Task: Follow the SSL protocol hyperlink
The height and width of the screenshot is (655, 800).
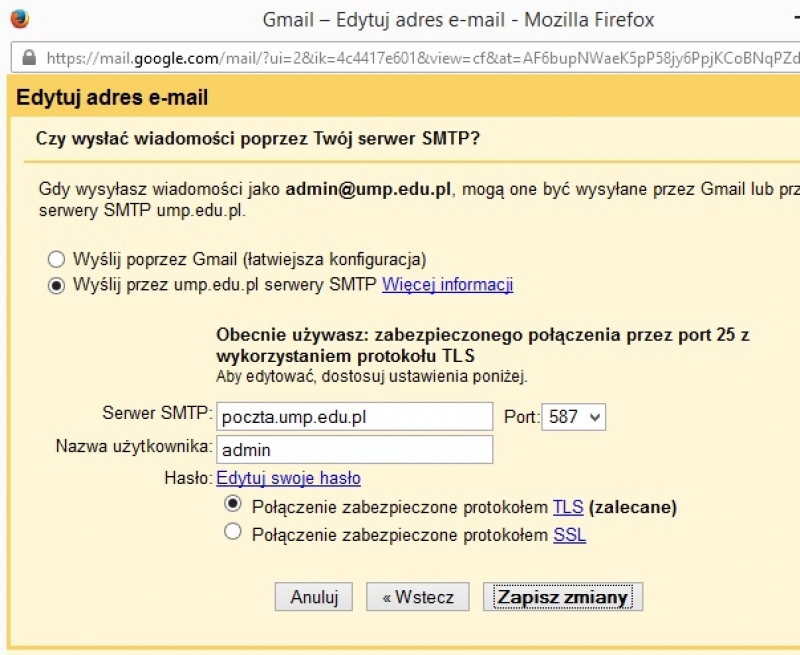Action: click(569, 535)
